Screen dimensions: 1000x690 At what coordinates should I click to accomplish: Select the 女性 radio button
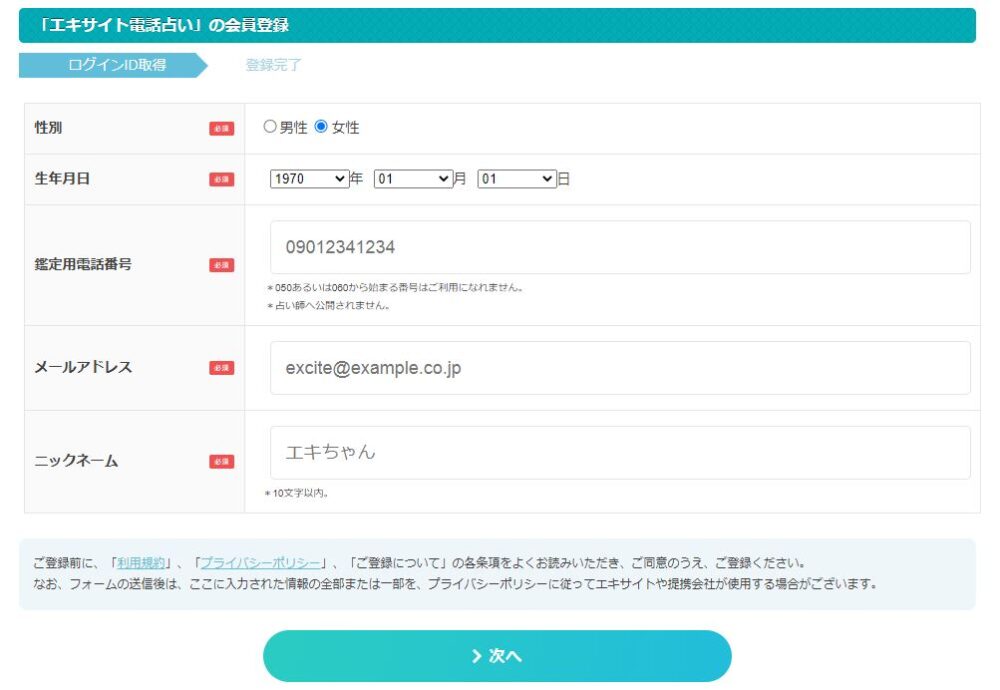[x=321, y=126]
